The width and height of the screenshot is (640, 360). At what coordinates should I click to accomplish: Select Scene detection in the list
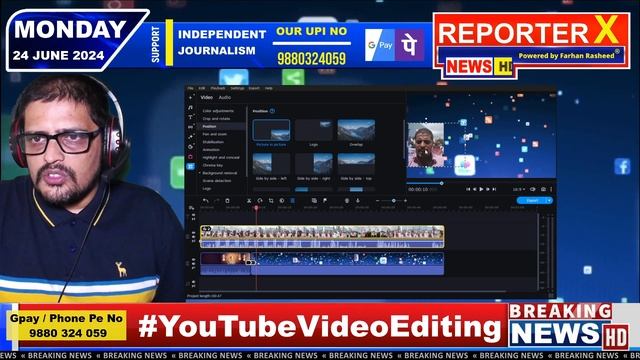pos(217,181)
